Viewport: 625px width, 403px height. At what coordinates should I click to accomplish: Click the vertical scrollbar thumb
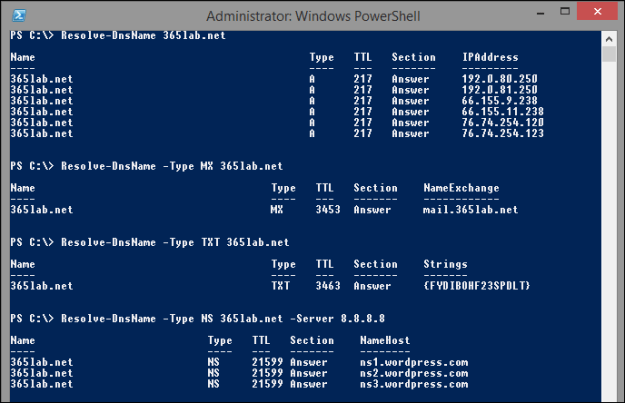[609, 56]
